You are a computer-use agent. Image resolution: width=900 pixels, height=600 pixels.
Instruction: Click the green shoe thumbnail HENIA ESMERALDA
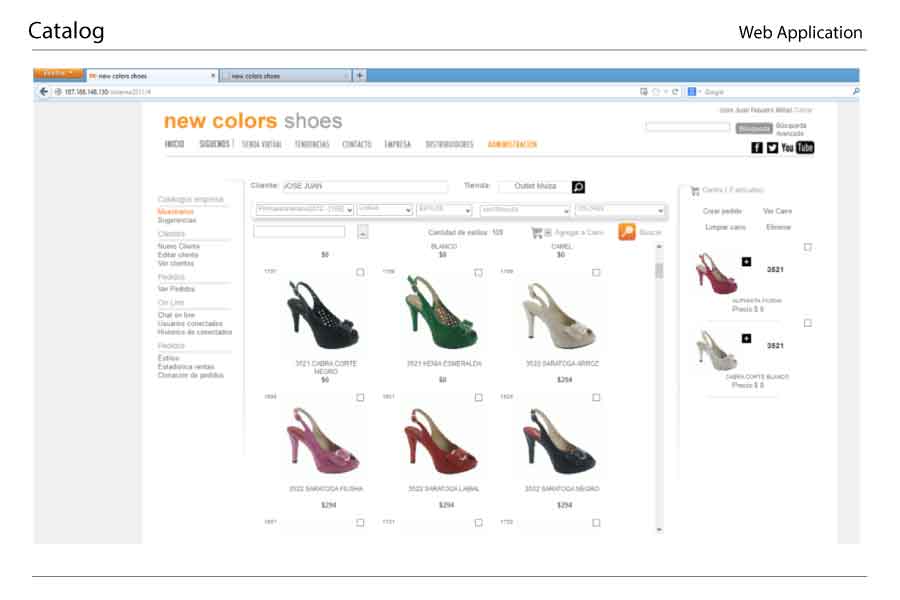pyautogui.click(x=442, y=312)
